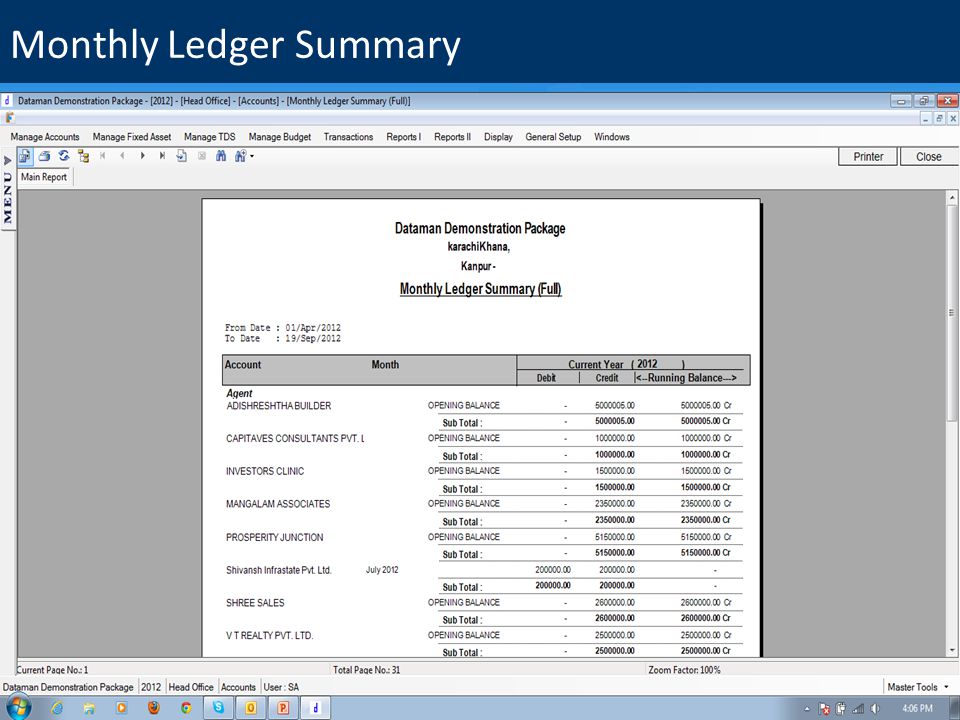Open Skype from the taskbar
Screen dimensions: 960x720
pyautogui.click(x=218, y=708)
